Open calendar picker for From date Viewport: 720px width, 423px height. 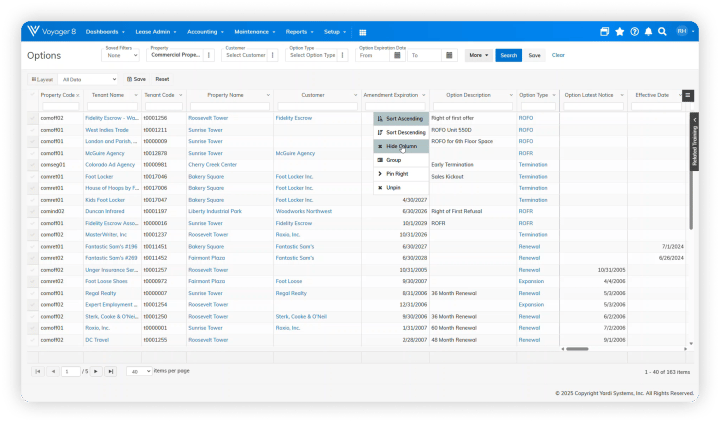[x=398, y=55]
